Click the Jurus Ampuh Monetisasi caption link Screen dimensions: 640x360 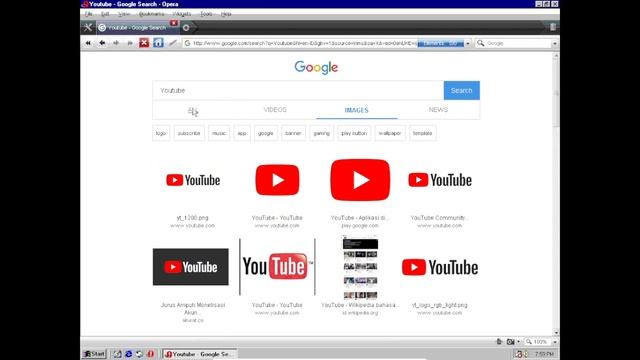coord(193,309)
